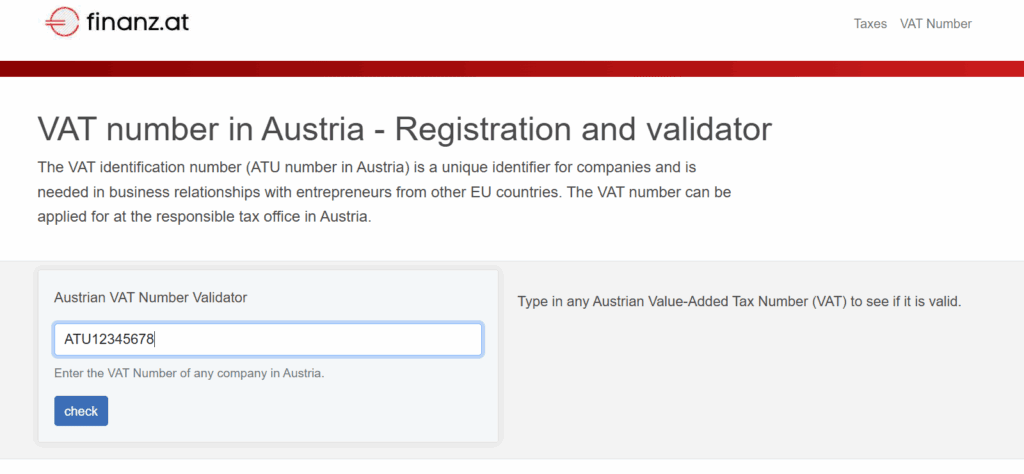The height and width of the screenshot is (474, 1024).
Task: Open the Taxes navigation link
Action: [x=870, y=24]
